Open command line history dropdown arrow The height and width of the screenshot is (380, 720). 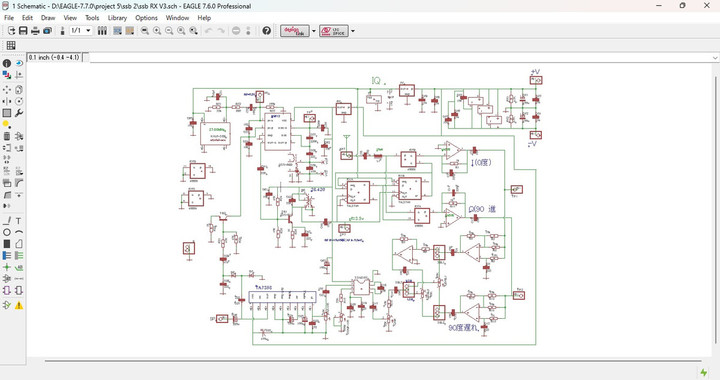[715, 58]
